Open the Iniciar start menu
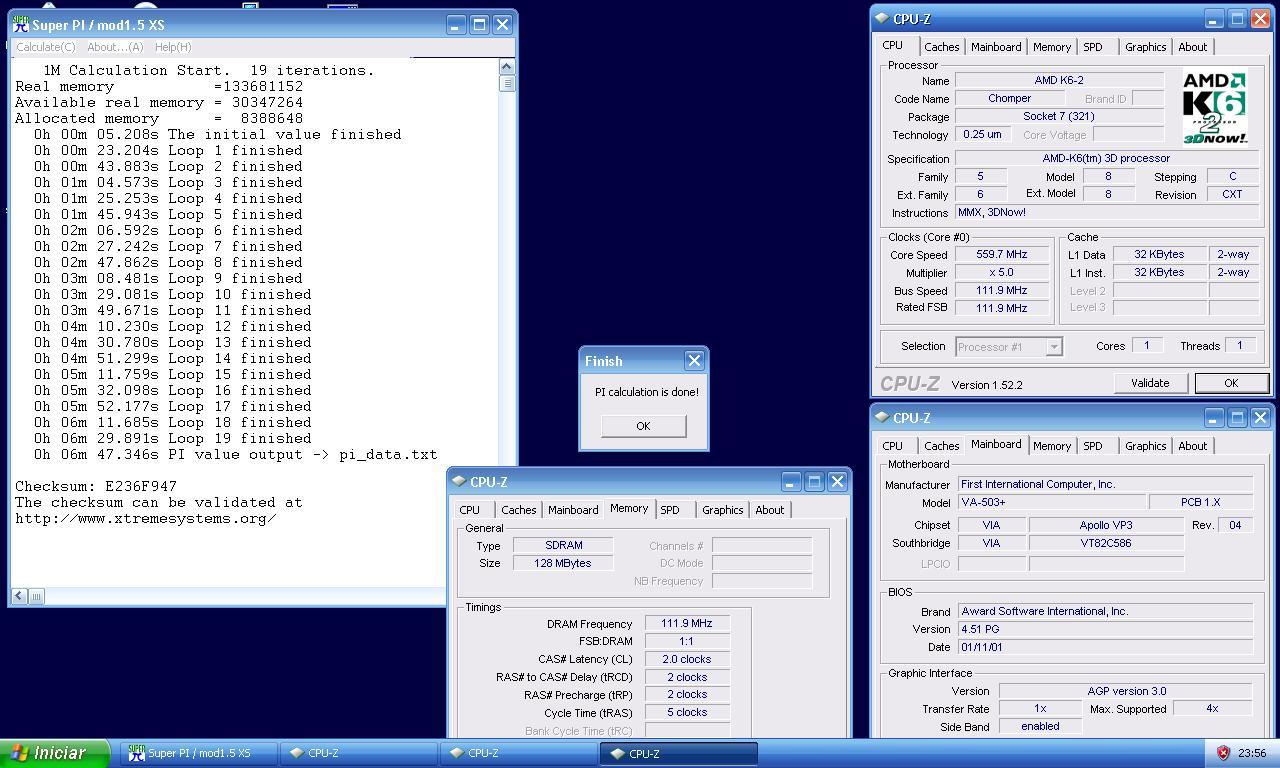This screenshot has width=1280, height=768. point(55,753)
